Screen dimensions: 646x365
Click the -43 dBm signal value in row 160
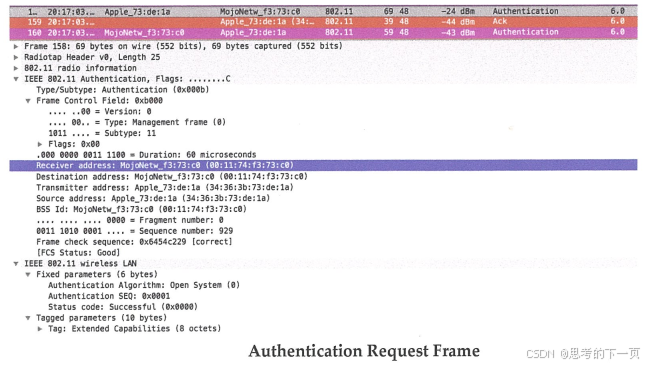tap(458, 33)
